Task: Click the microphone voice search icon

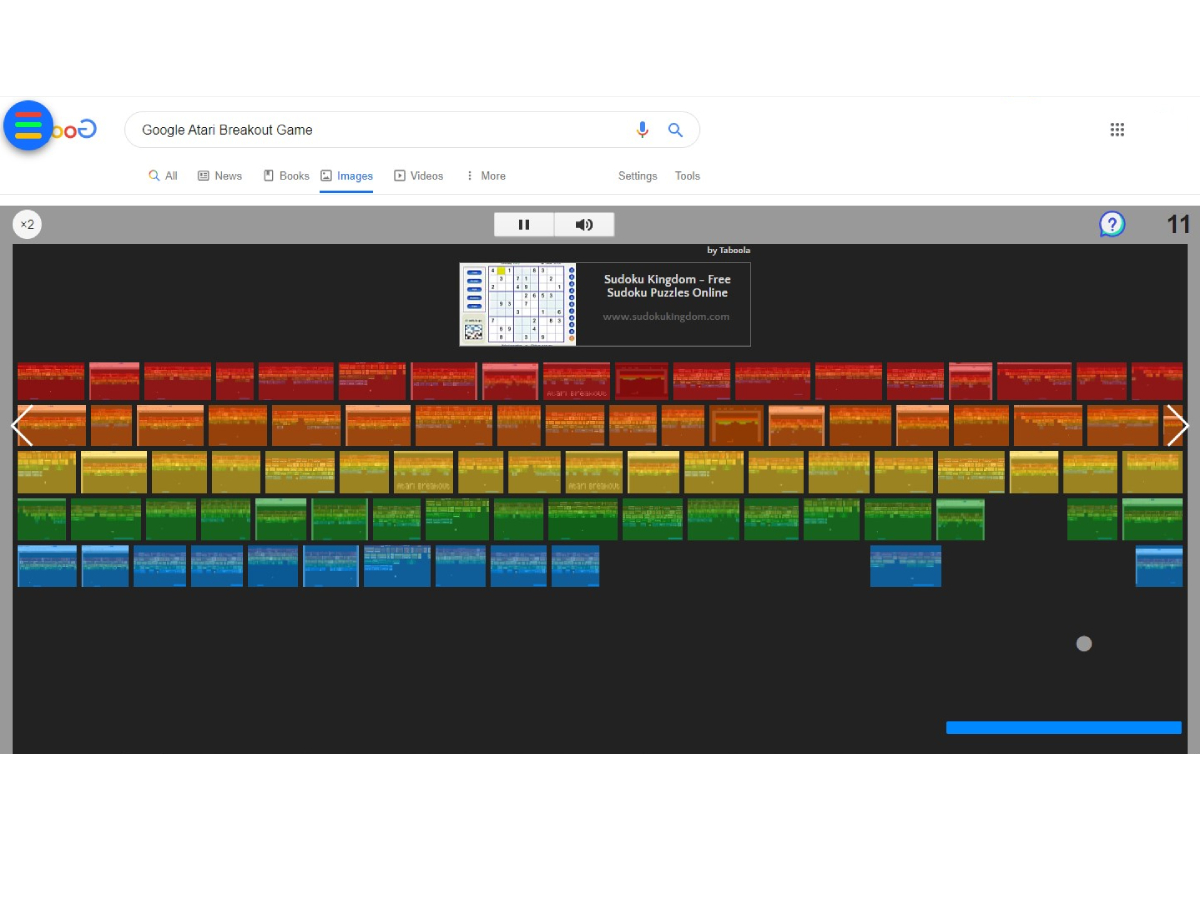Action: click(642, 130)
